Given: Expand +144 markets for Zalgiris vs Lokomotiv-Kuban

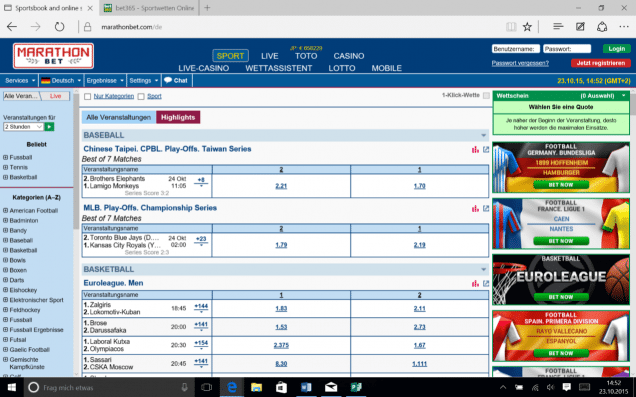Looking at the screenshot, I should click(x=201, y=308).
